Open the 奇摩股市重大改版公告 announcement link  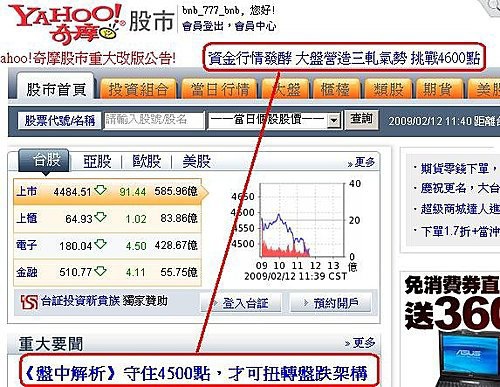[88, 58]
